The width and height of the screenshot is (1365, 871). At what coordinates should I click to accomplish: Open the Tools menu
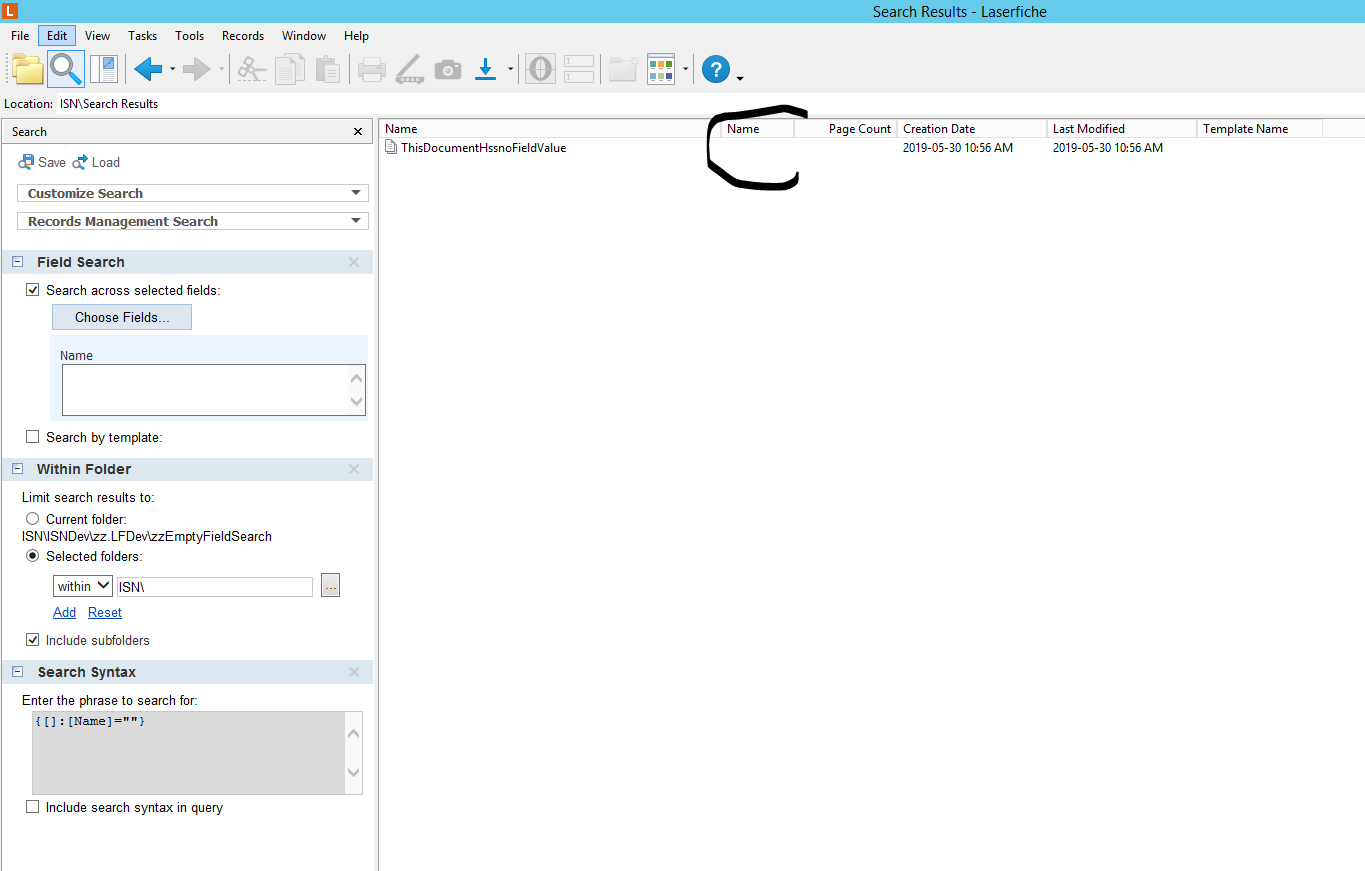(x=190, y=36)
